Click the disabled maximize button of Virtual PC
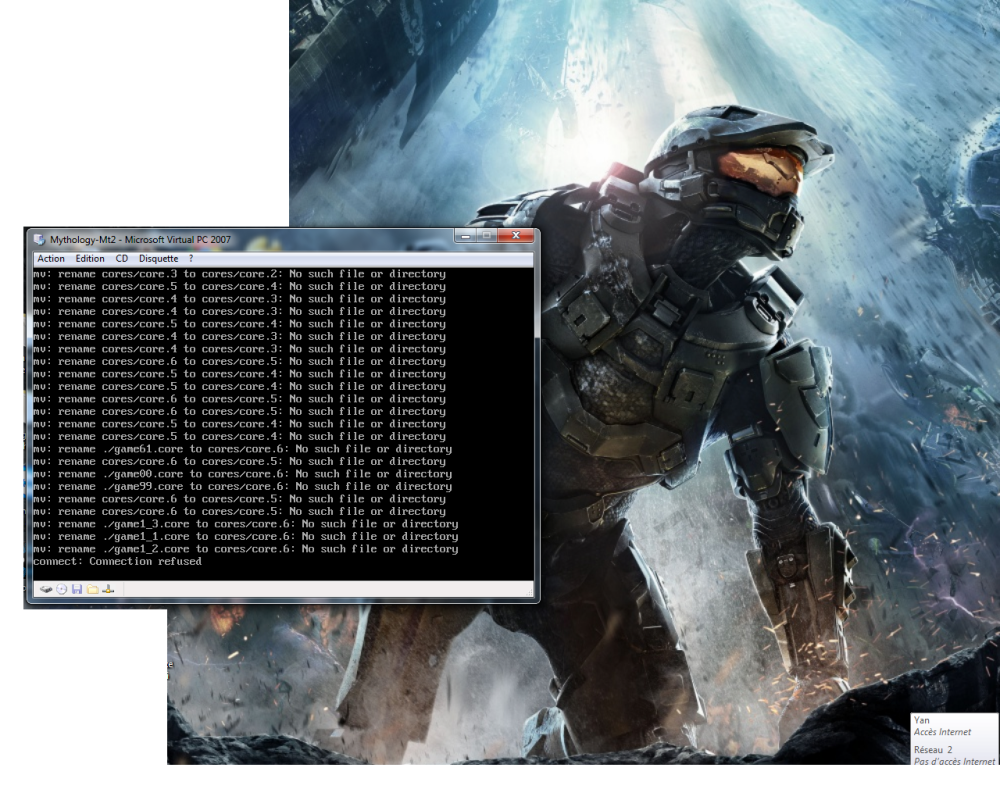 click(x=487, y=236)
